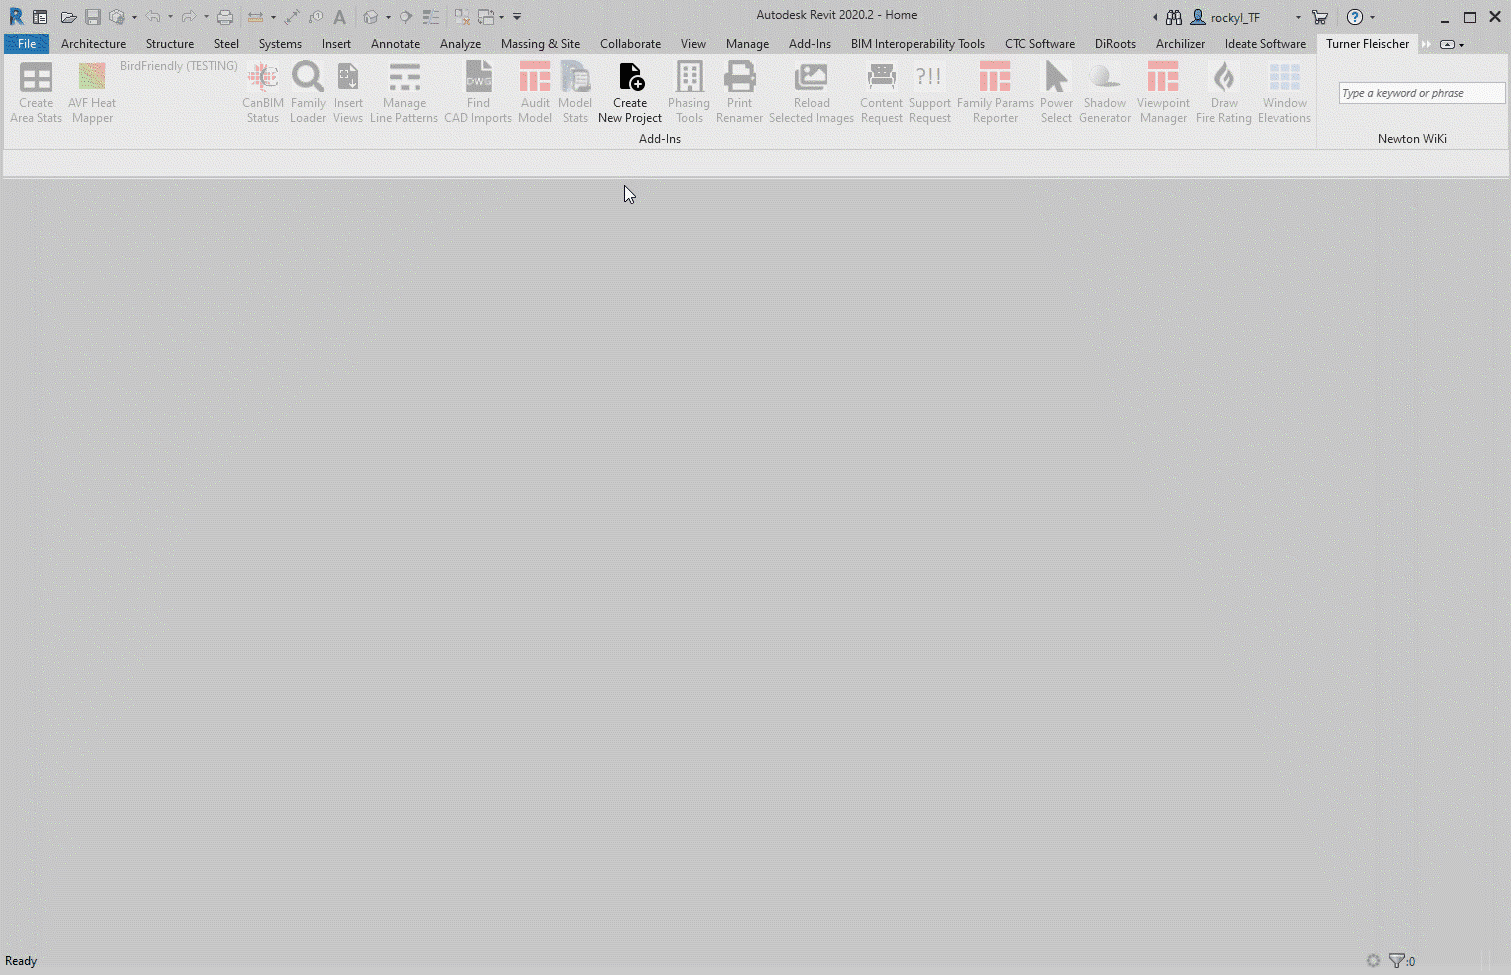The image size is (1511, 975).
Task: Switch to the Systems tab
Action: pos(280,44)
